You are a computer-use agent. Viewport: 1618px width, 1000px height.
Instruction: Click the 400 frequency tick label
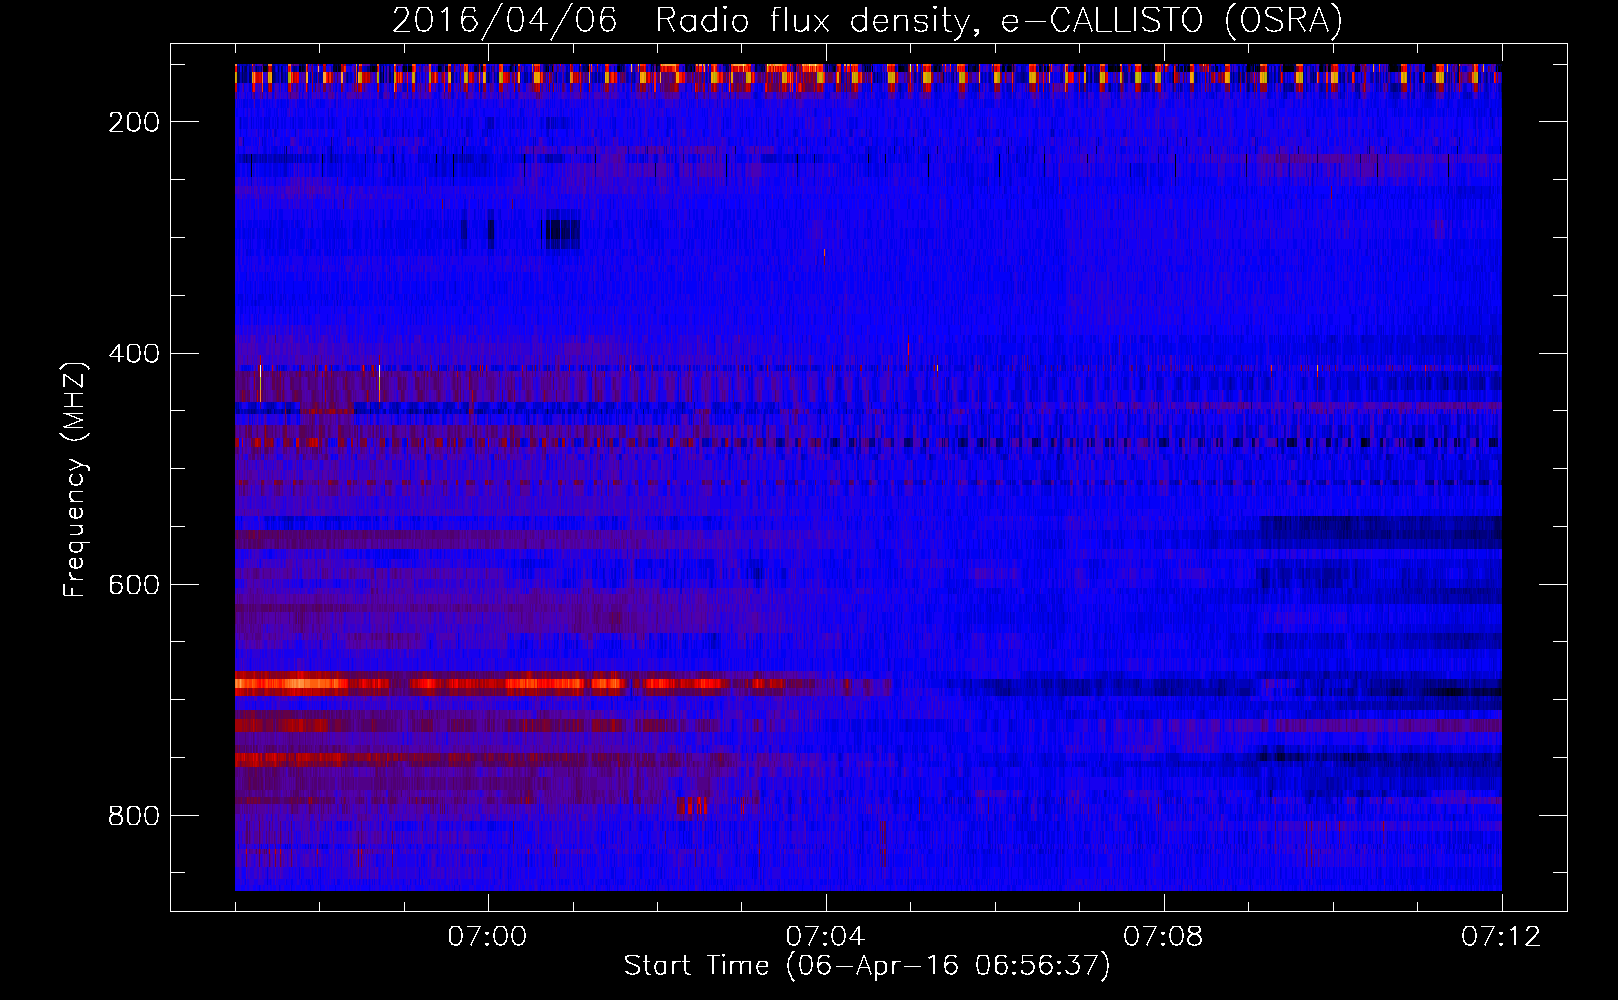(134, 354)
